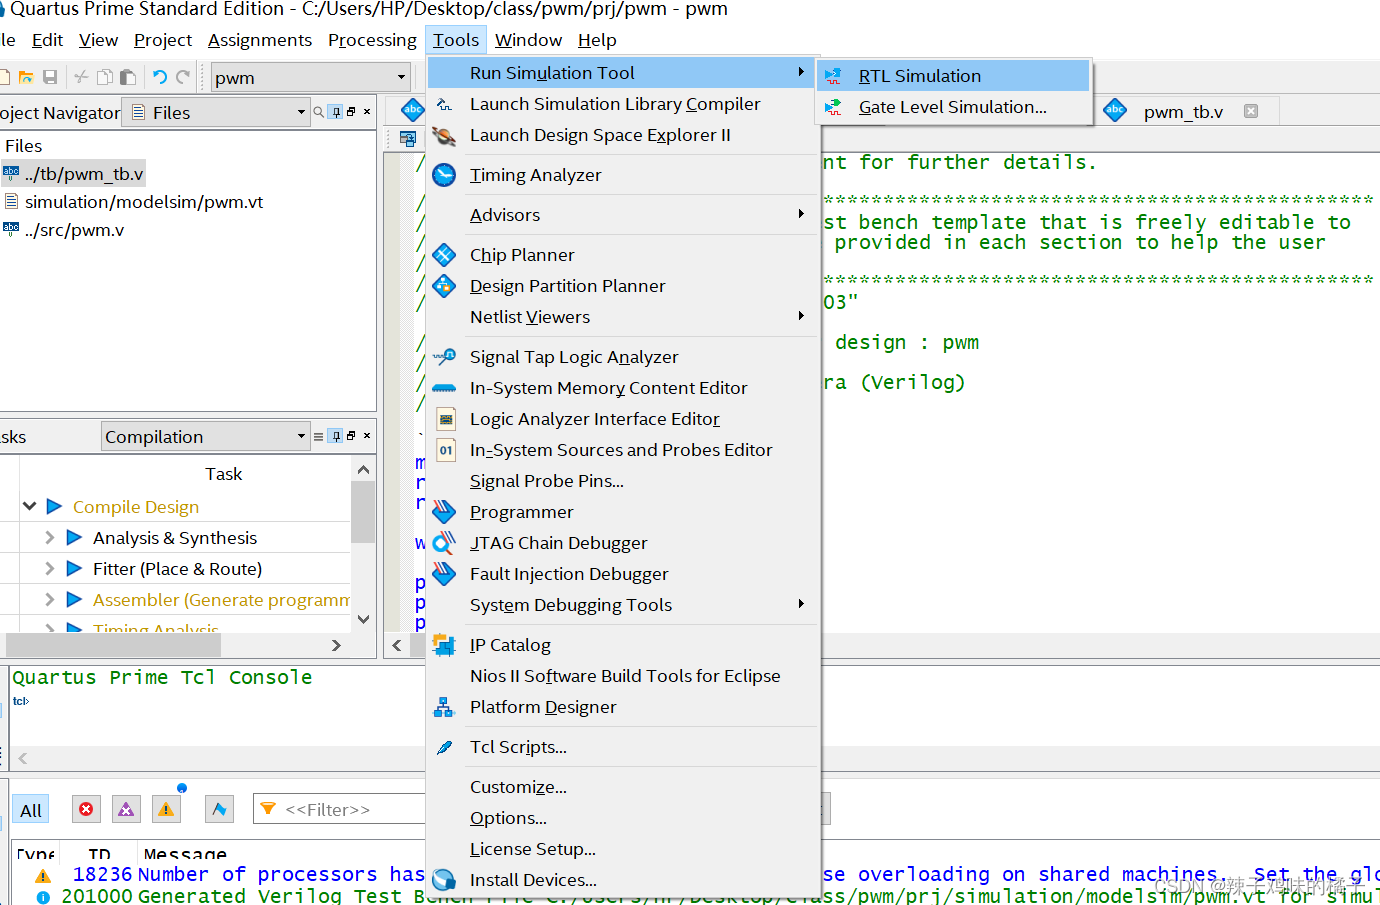The width and height of the screenshot is (1380, 905).
Task: Select Launch Simulation Library Compiler
Action: pyautogui.click(x=624, y=104)
